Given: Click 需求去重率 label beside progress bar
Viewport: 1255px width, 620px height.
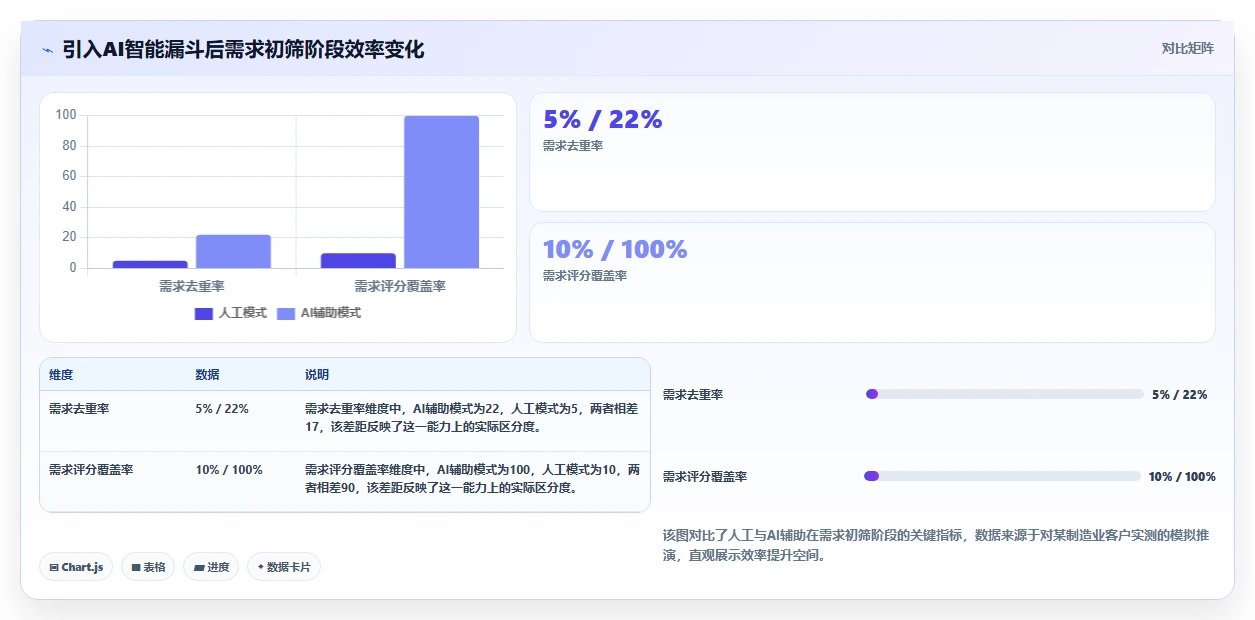Looking at the screenshot, I should coord(693,395).
